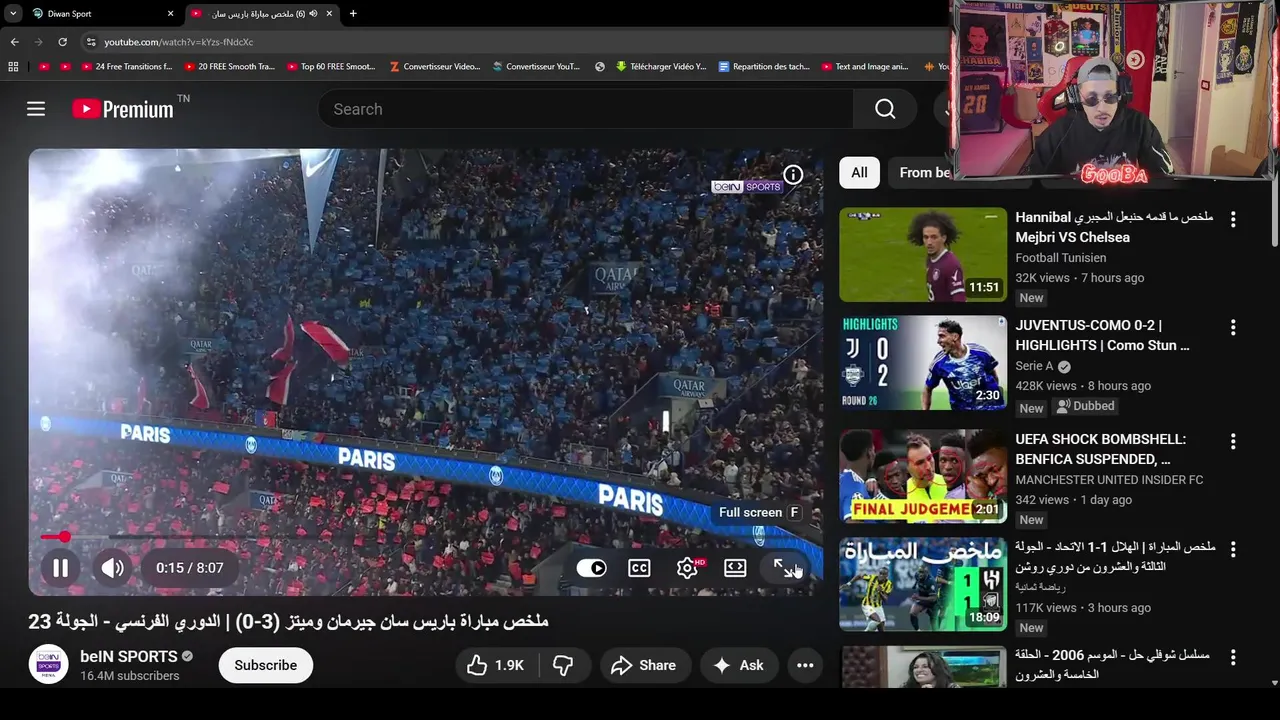Open beIN SPORTS channel name link
The height and width of the screenshot is (720, 1280).
pyautogui.click(x=128, y=657)
